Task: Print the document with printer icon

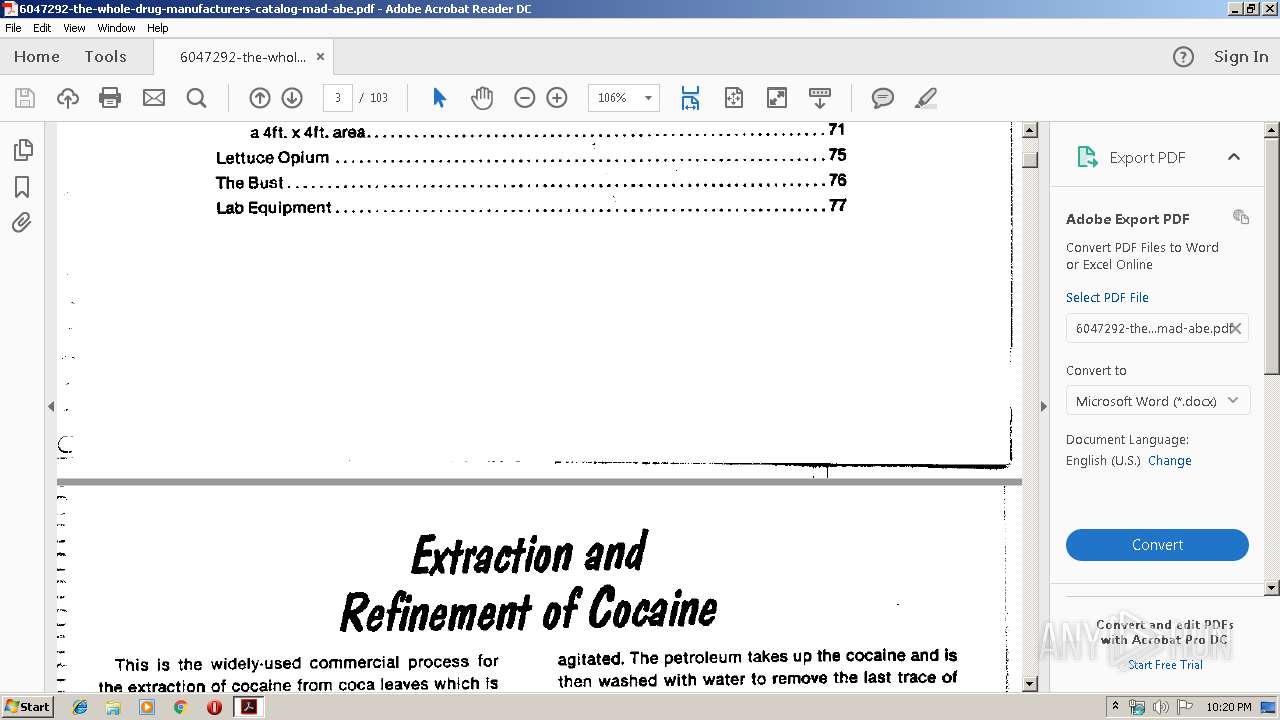Action: 110,98
